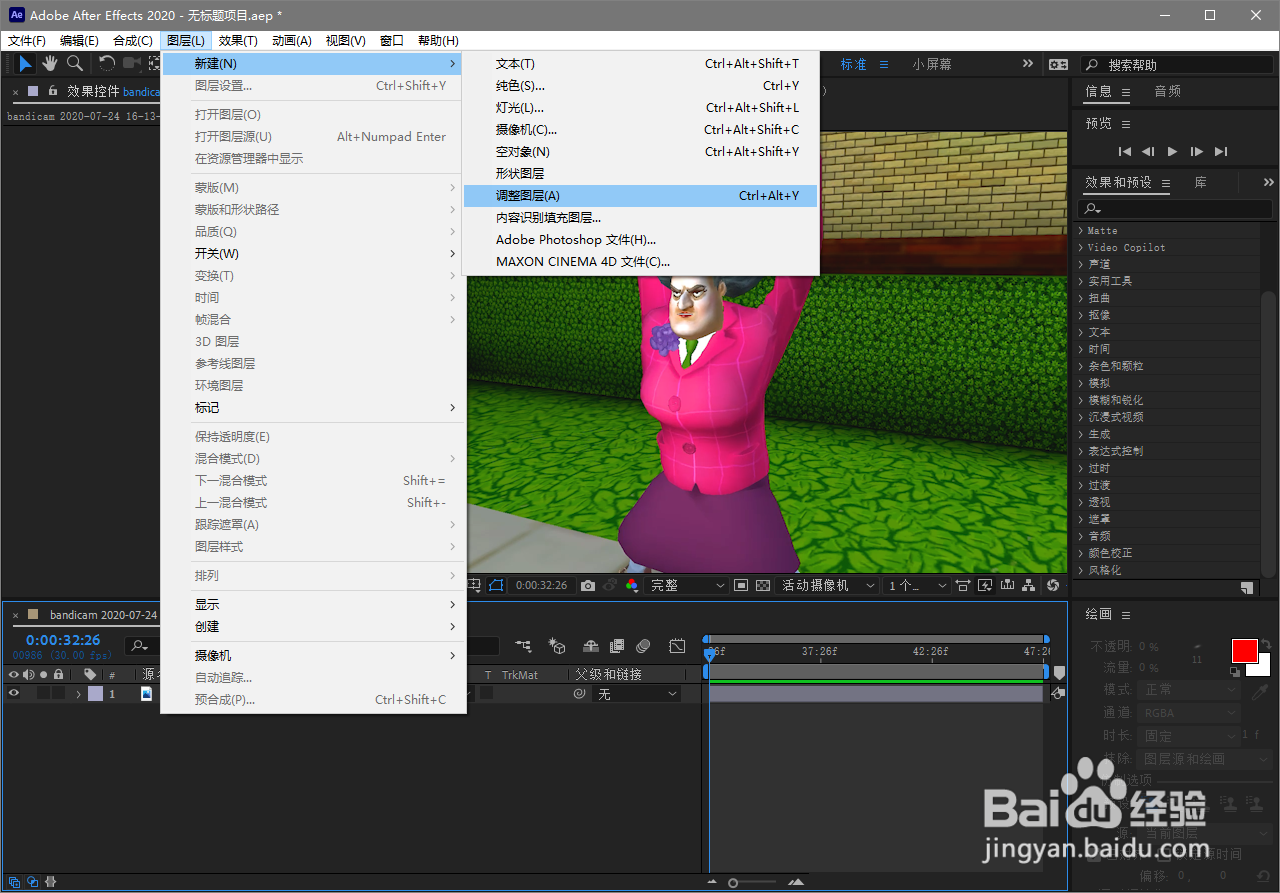Click the composition mini-flowchart icon
Viewport: 1280px width, 893px height.
point(523,646)
